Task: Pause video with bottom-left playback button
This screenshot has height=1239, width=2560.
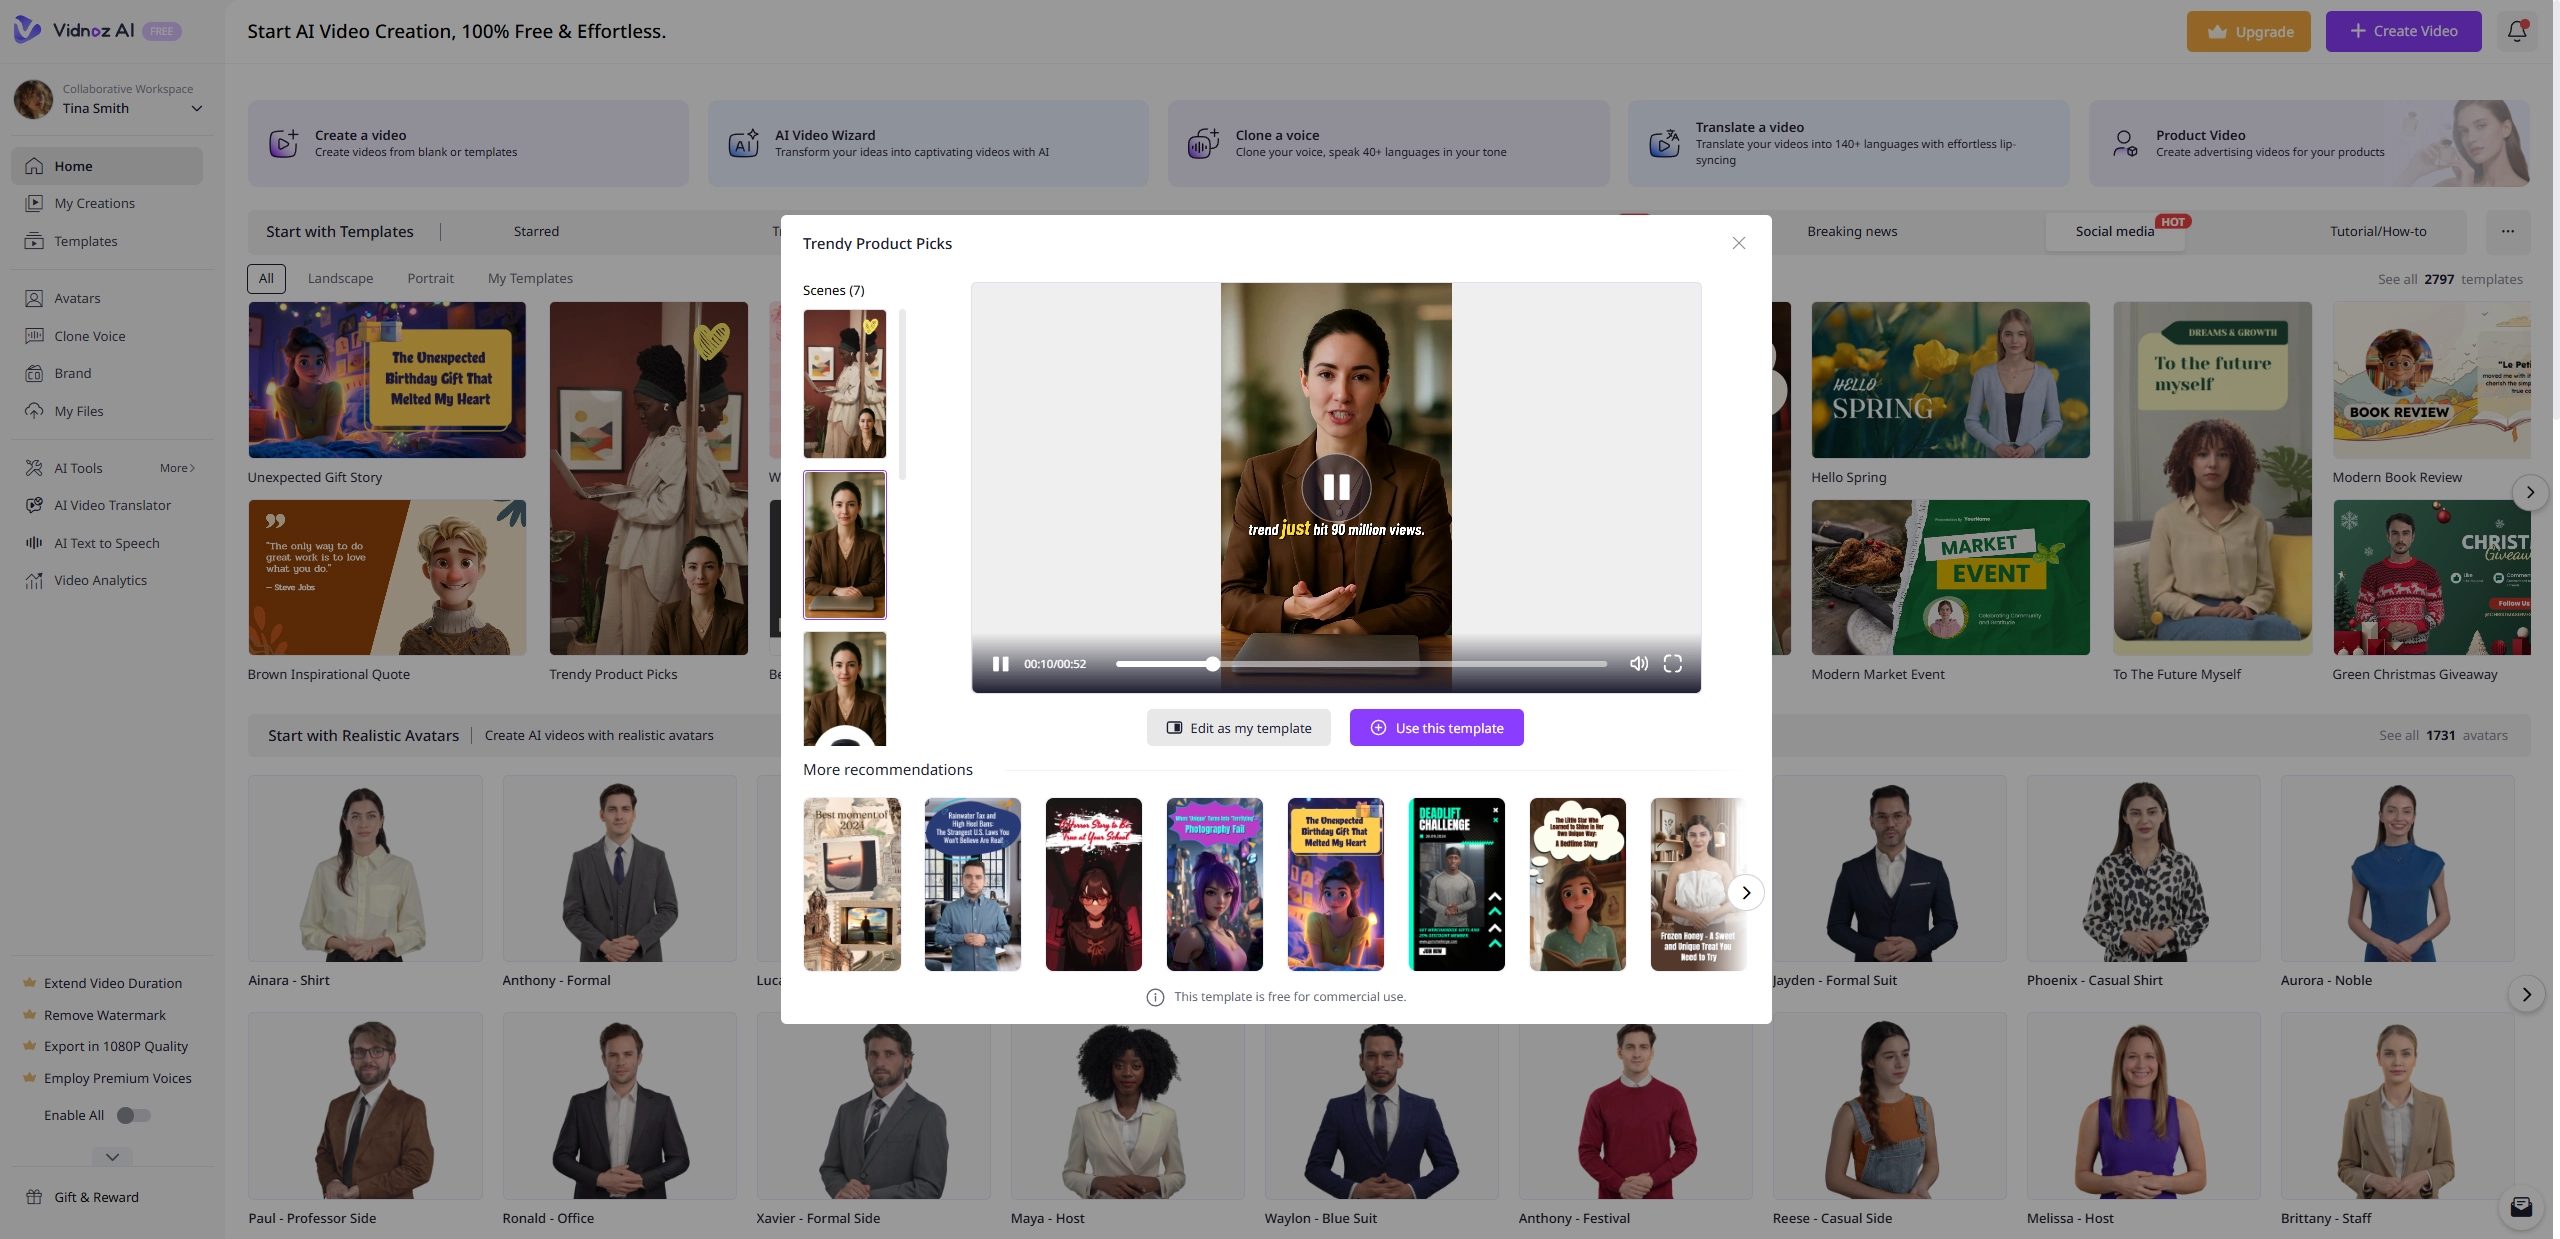Action: 1000,664
